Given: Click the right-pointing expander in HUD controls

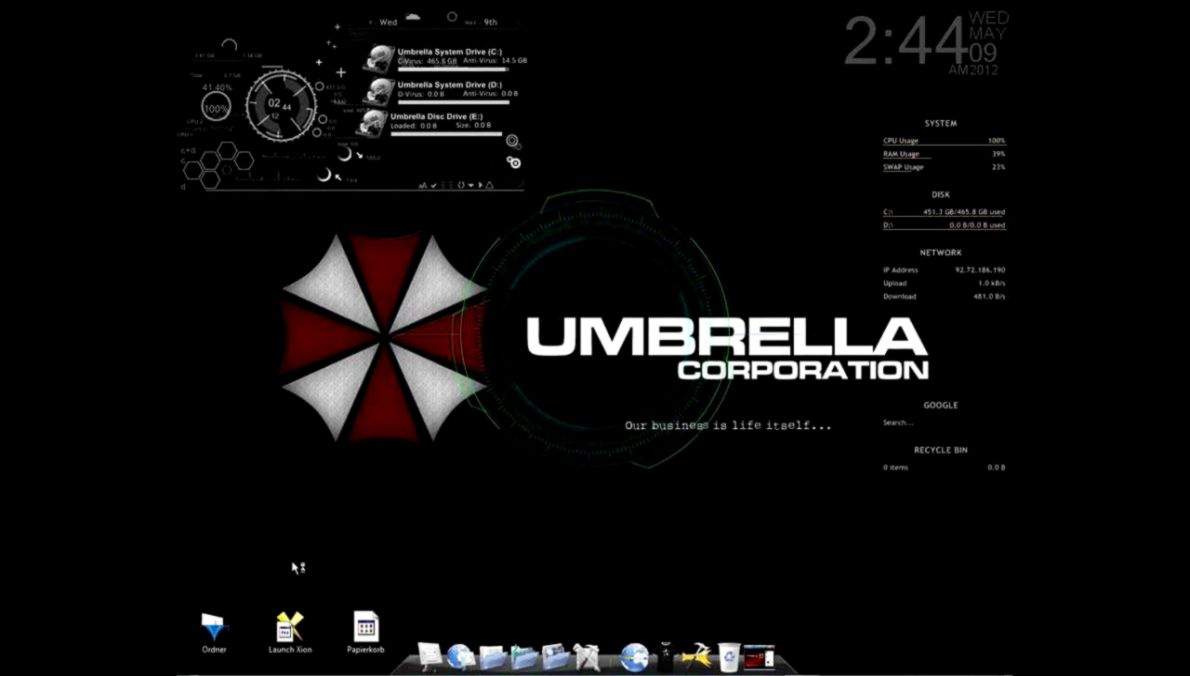Looking at the screenshot, I should pyautogui.click(x=481, y=185).
